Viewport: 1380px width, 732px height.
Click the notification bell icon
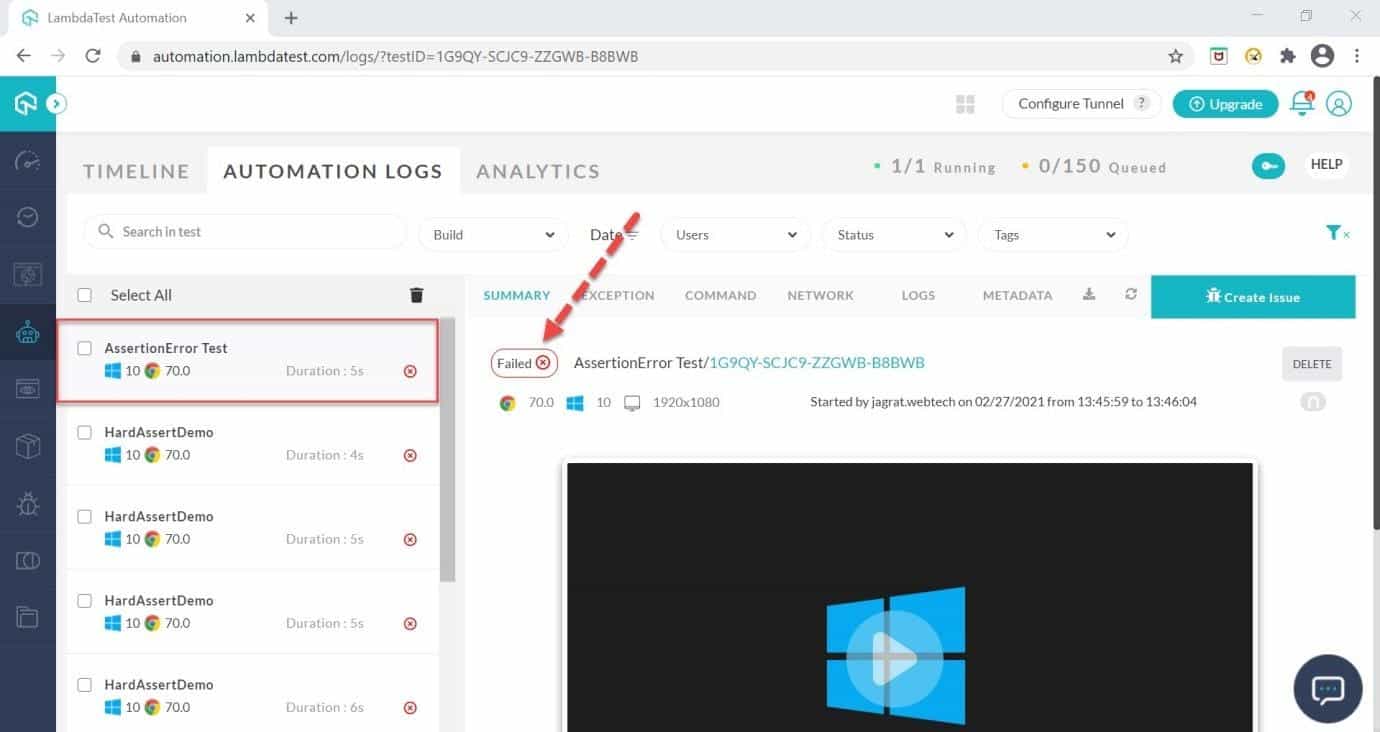[1301, 103]
